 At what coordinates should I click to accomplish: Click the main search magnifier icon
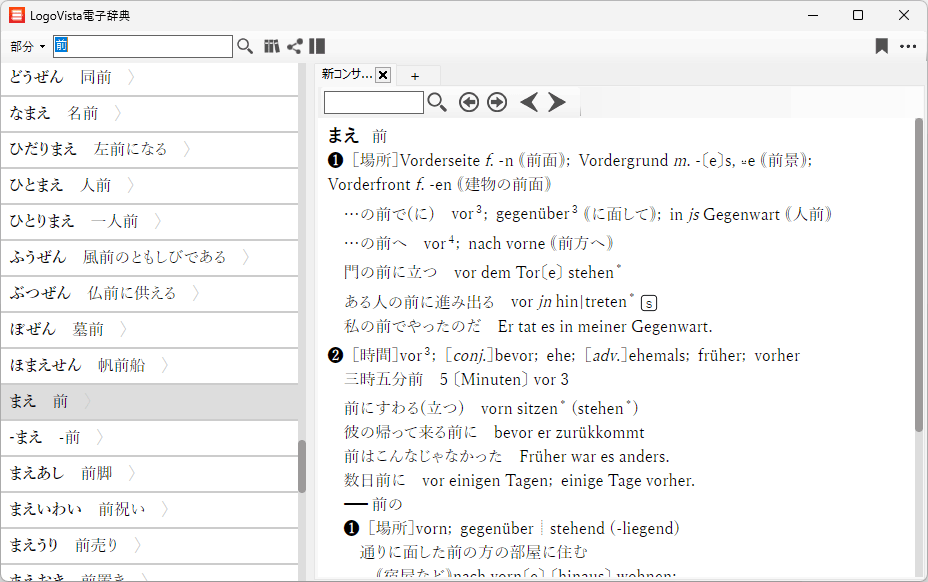tap(245, 46)
